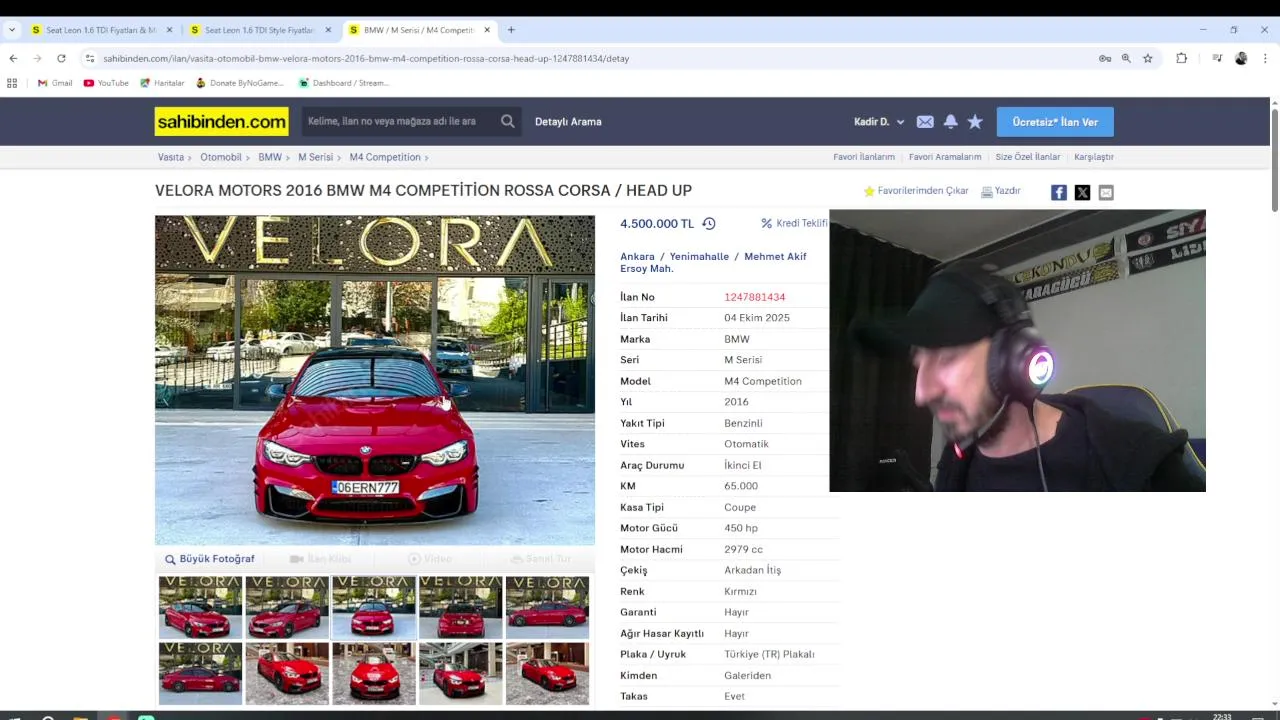Click browser profile avatar icon
Screen dimensions: 1280x720
[1241, 58]
